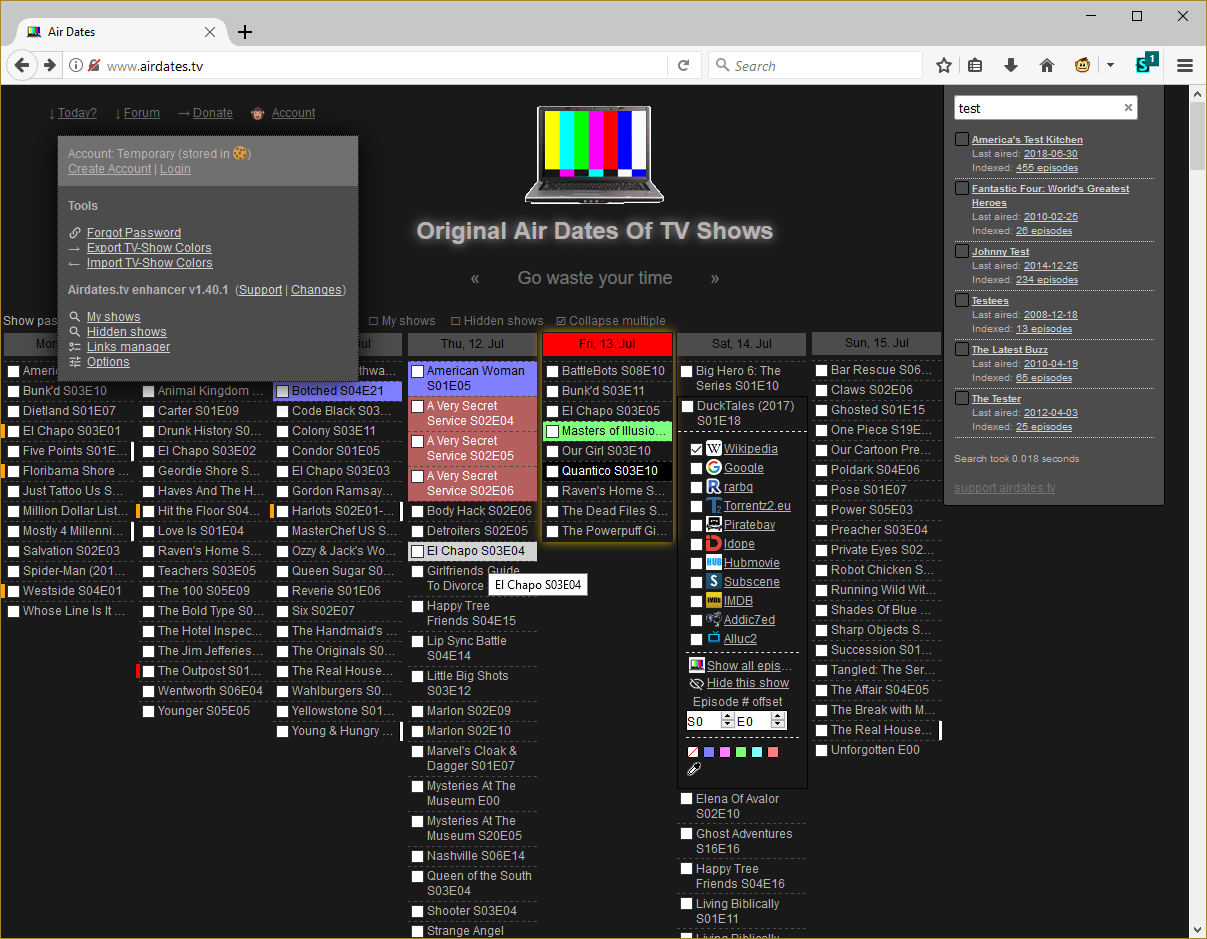The image size is (1207, 939).
Task: Tick the Masters of Illusion checkbox
Action: coord(552,431)
